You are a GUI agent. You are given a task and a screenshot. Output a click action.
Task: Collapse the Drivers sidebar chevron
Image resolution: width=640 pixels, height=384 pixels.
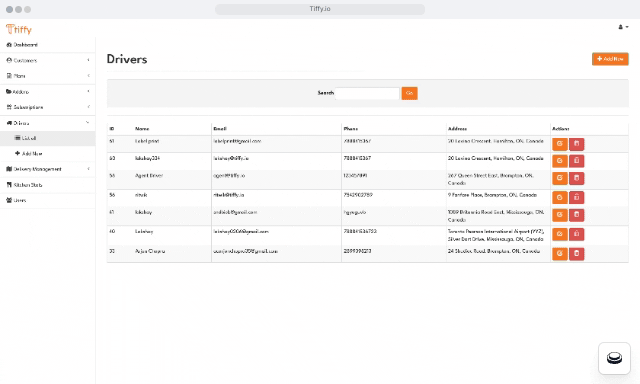[88, 122]
